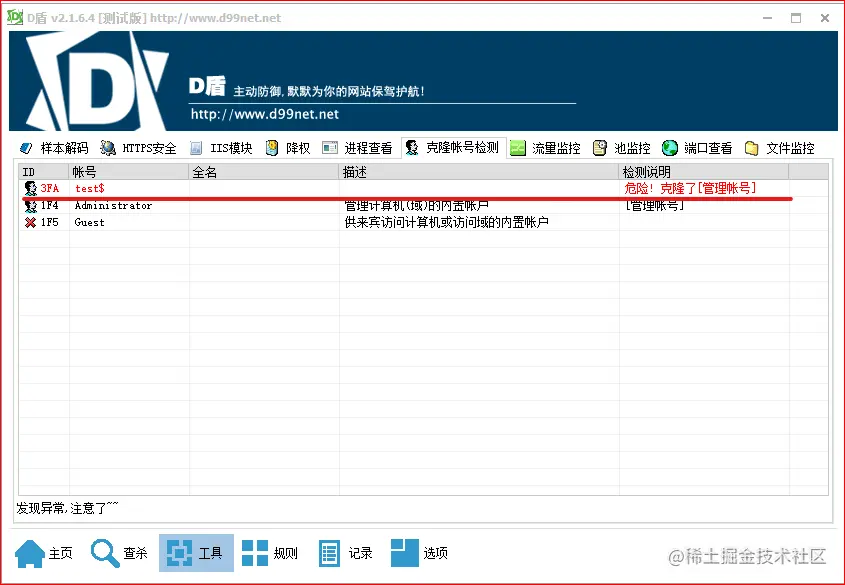This screenshot has height=585, width=845.
Task: Open the 文件监控 file monitor
Action: (x=787, y=146)
